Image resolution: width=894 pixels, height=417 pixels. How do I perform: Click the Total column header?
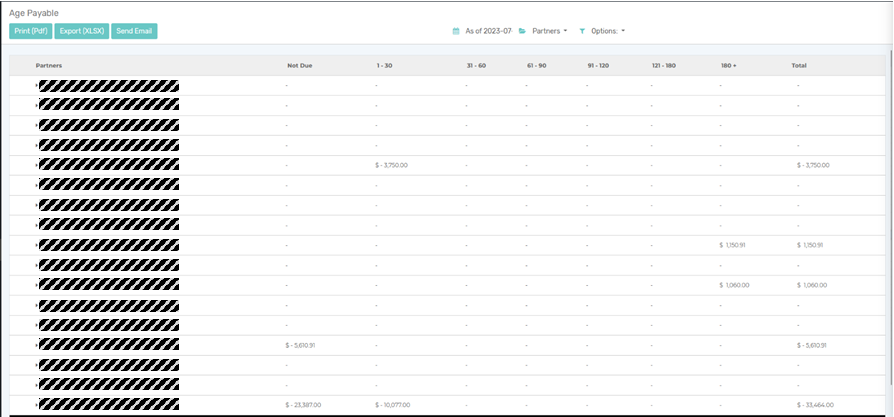tap(799, 66)
